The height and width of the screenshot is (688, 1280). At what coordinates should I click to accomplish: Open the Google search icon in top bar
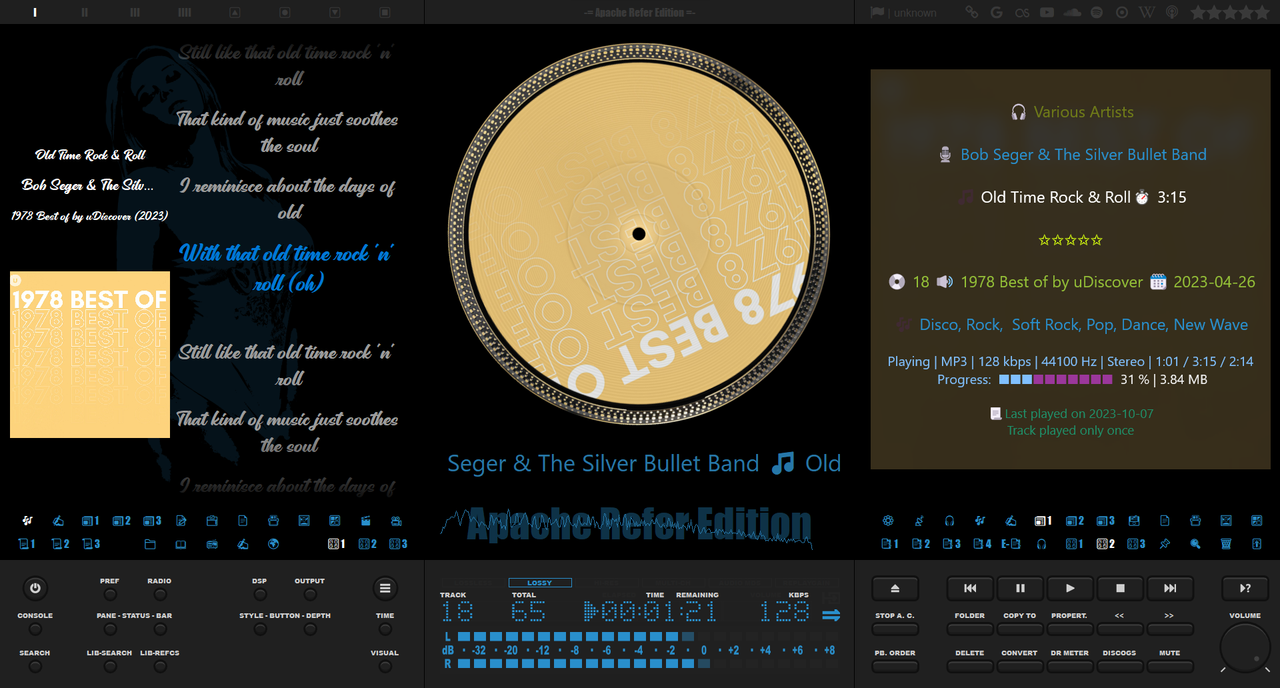[x=996, y=12]
